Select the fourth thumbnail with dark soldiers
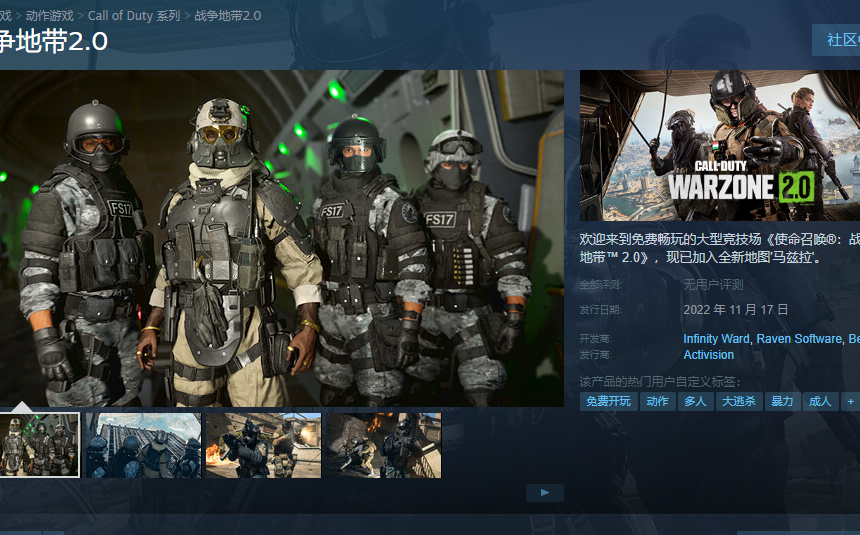The width and height of the screenshot is (860, 535). (x=383, y=445)
